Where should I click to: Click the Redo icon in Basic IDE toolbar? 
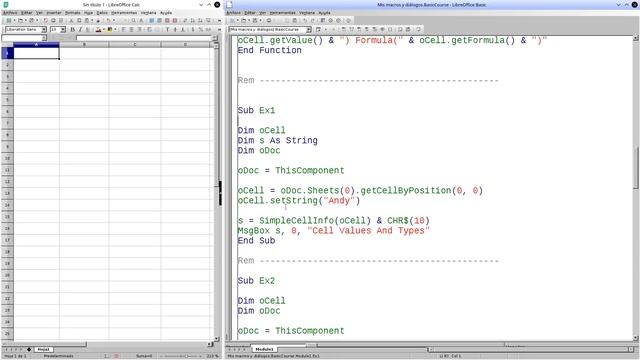tap(313, 20)
